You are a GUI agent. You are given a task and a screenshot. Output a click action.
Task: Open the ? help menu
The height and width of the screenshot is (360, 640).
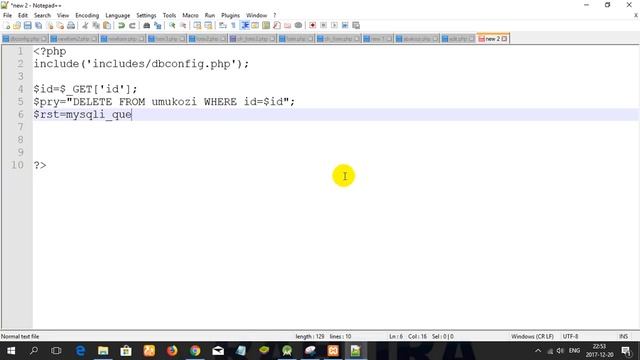tap(275, 15)
